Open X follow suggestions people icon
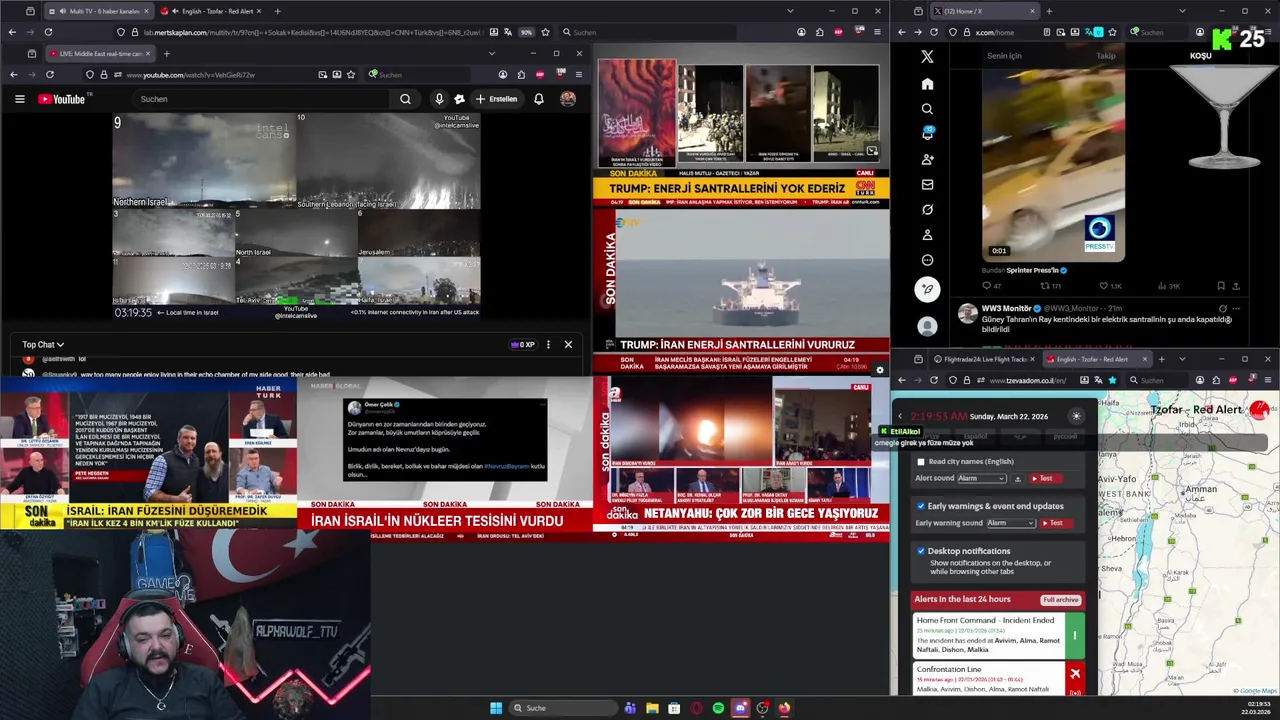The width and height of the screenshot is (1280, 720). 927,159
